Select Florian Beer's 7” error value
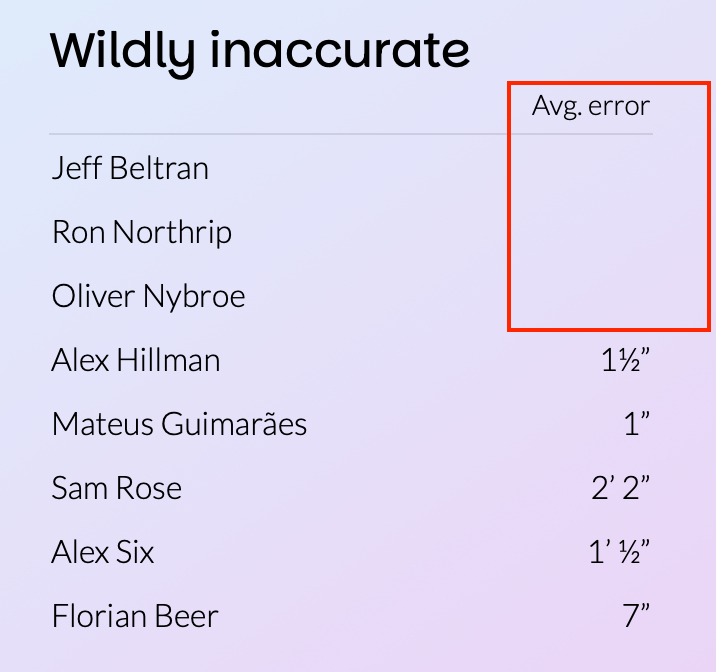716x672 pixels. [x=637, y=616]
